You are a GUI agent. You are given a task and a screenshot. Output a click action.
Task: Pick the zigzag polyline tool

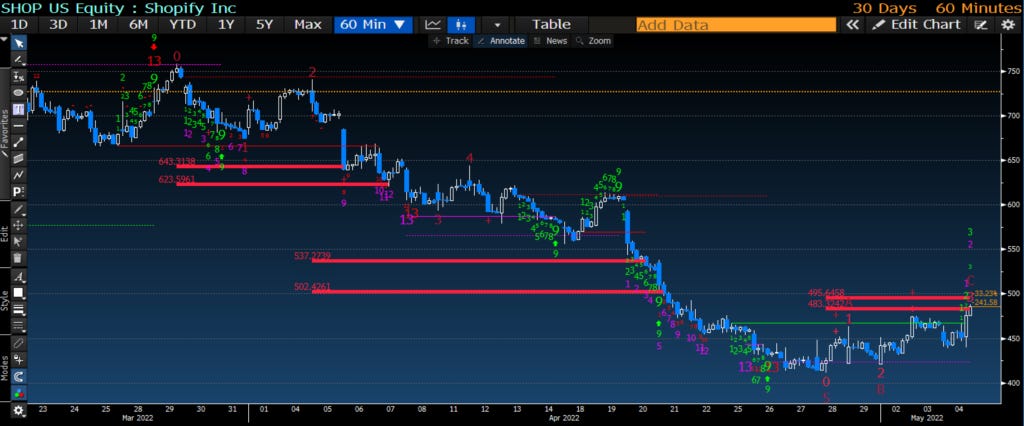point(19,174)
